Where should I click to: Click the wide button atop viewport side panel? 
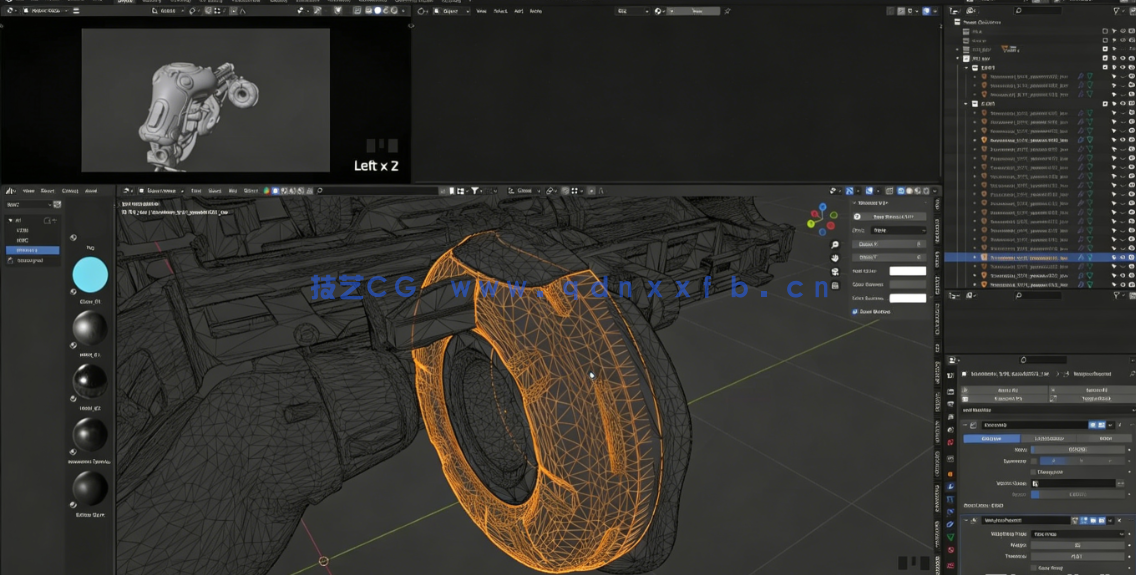[x=890, y=216]
